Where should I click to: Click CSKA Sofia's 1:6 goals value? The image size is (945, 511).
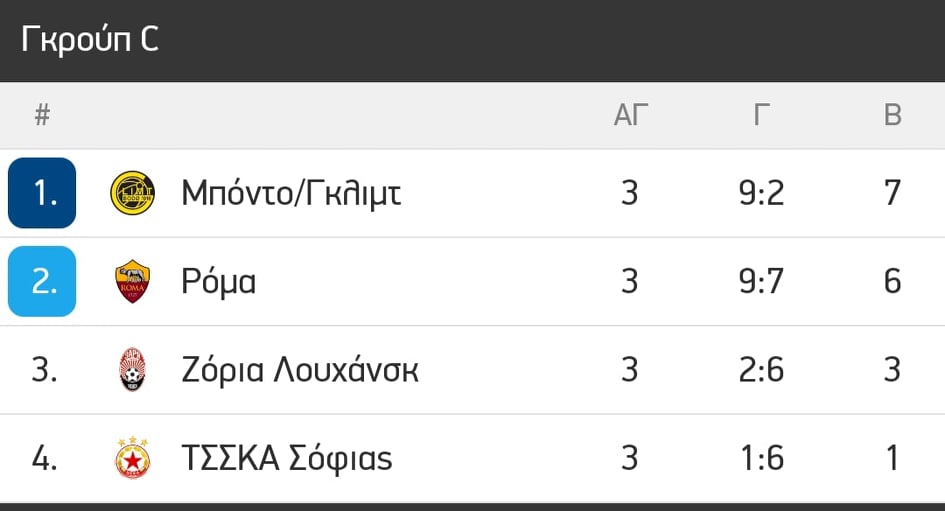point(762,458)
